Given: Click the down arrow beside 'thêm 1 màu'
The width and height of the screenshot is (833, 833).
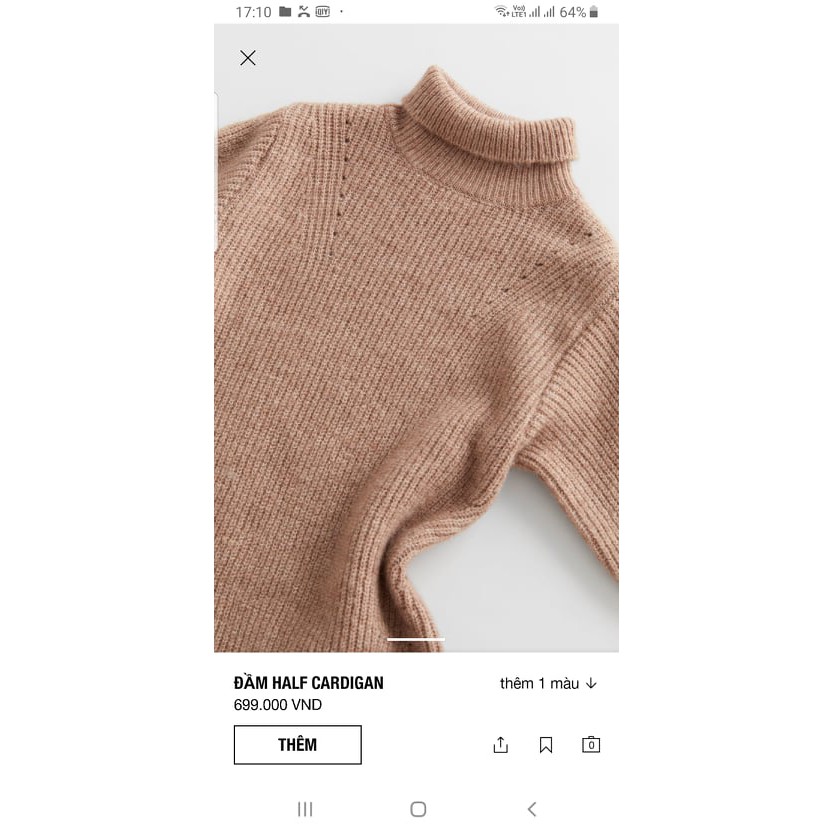Looking at the screenshot, I should pyautogui.click(x=591, y=683).
